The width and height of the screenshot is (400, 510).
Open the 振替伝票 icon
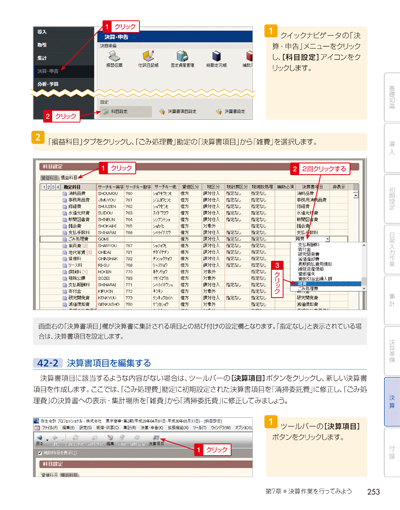[114, 59]
